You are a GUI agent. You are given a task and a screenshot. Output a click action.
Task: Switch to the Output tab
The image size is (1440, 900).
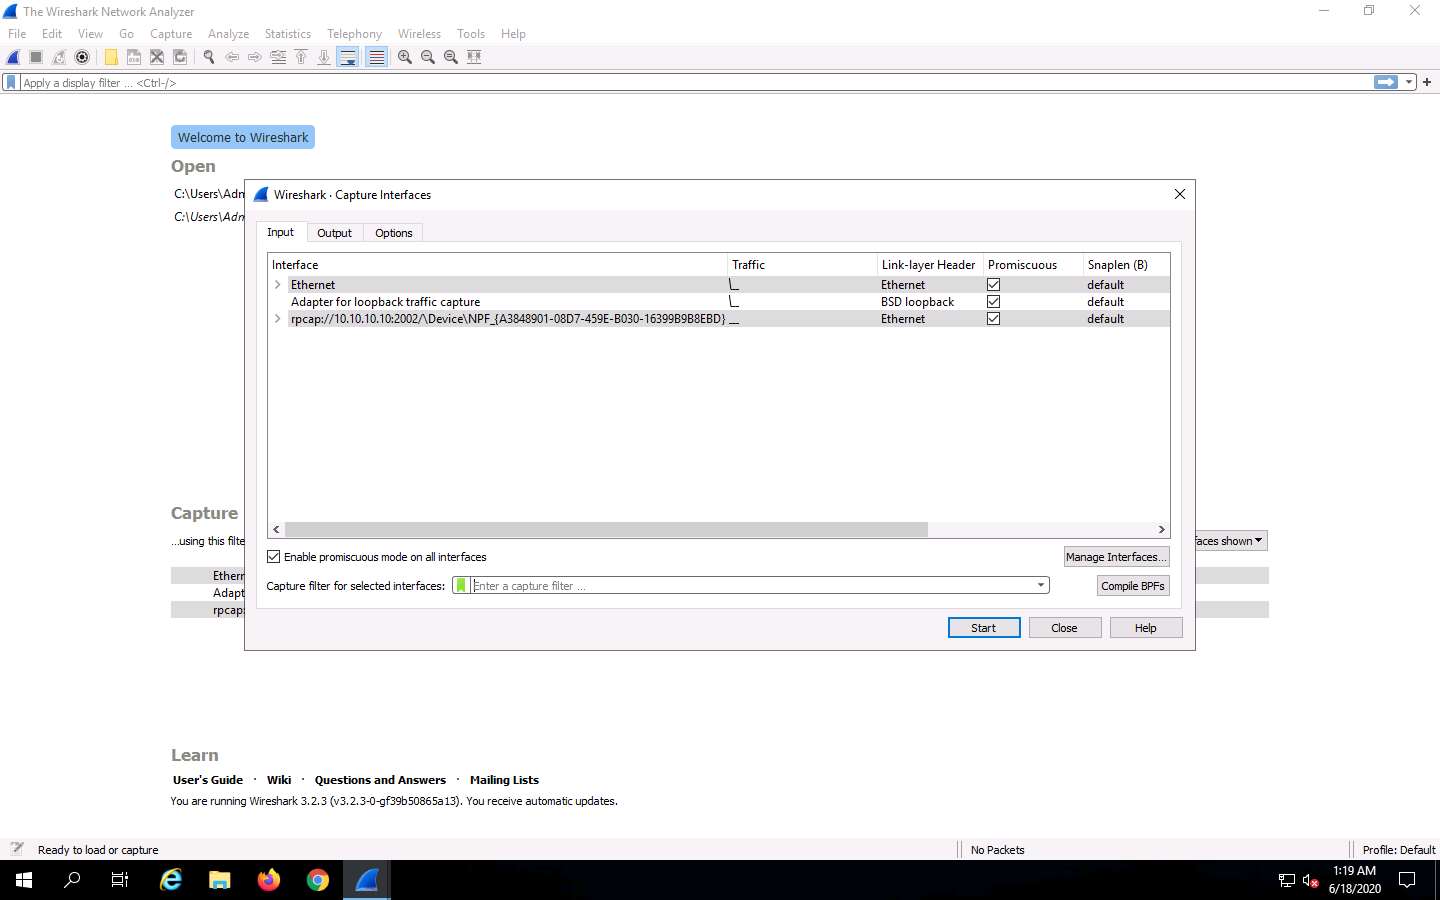(x=334, y=233)
